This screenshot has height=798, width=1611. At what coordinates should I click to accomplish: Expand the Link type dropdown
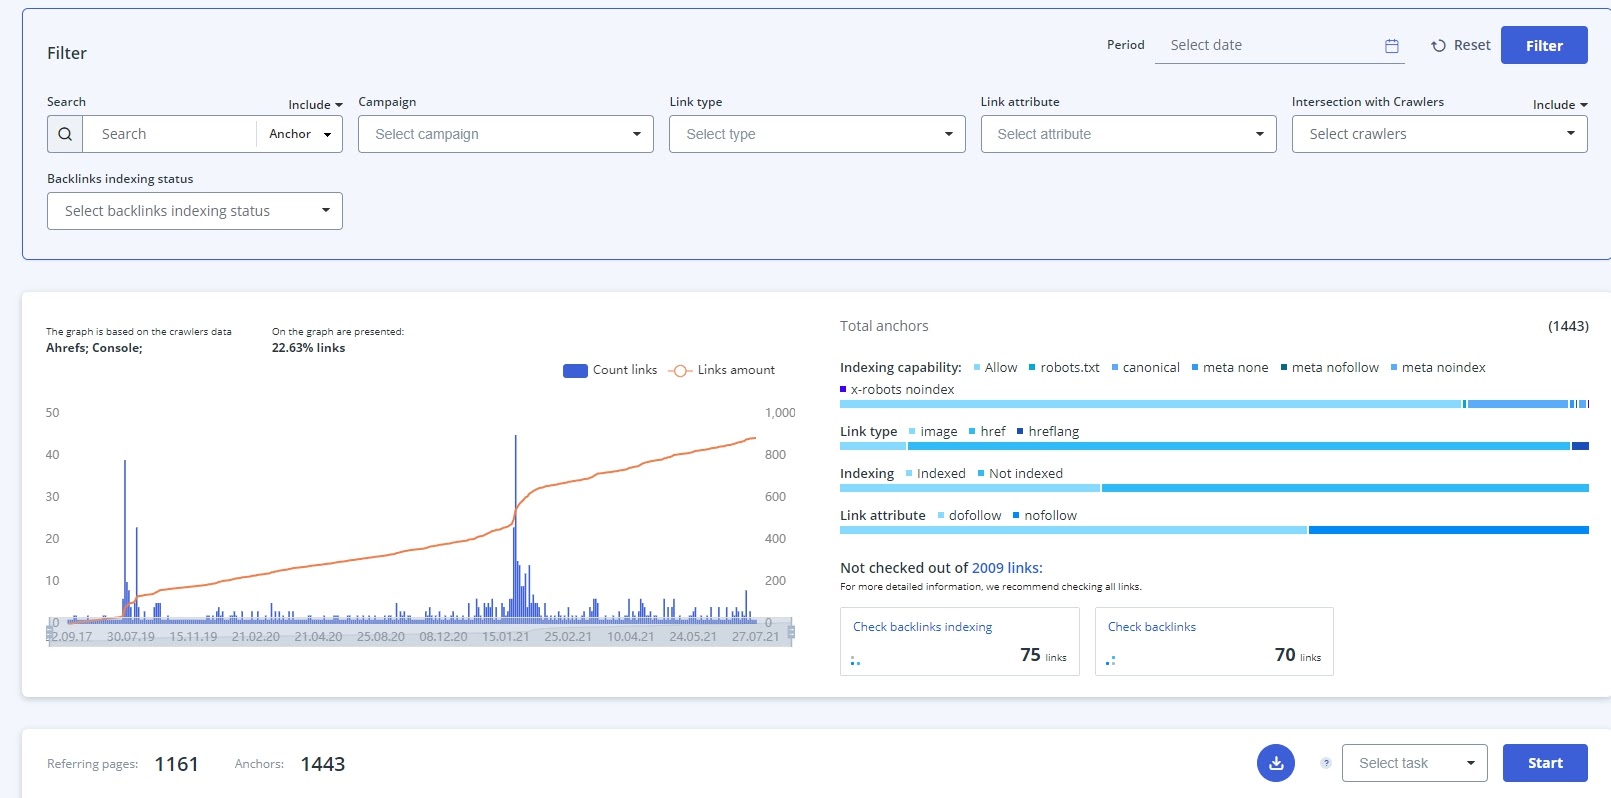click(817, 134)
